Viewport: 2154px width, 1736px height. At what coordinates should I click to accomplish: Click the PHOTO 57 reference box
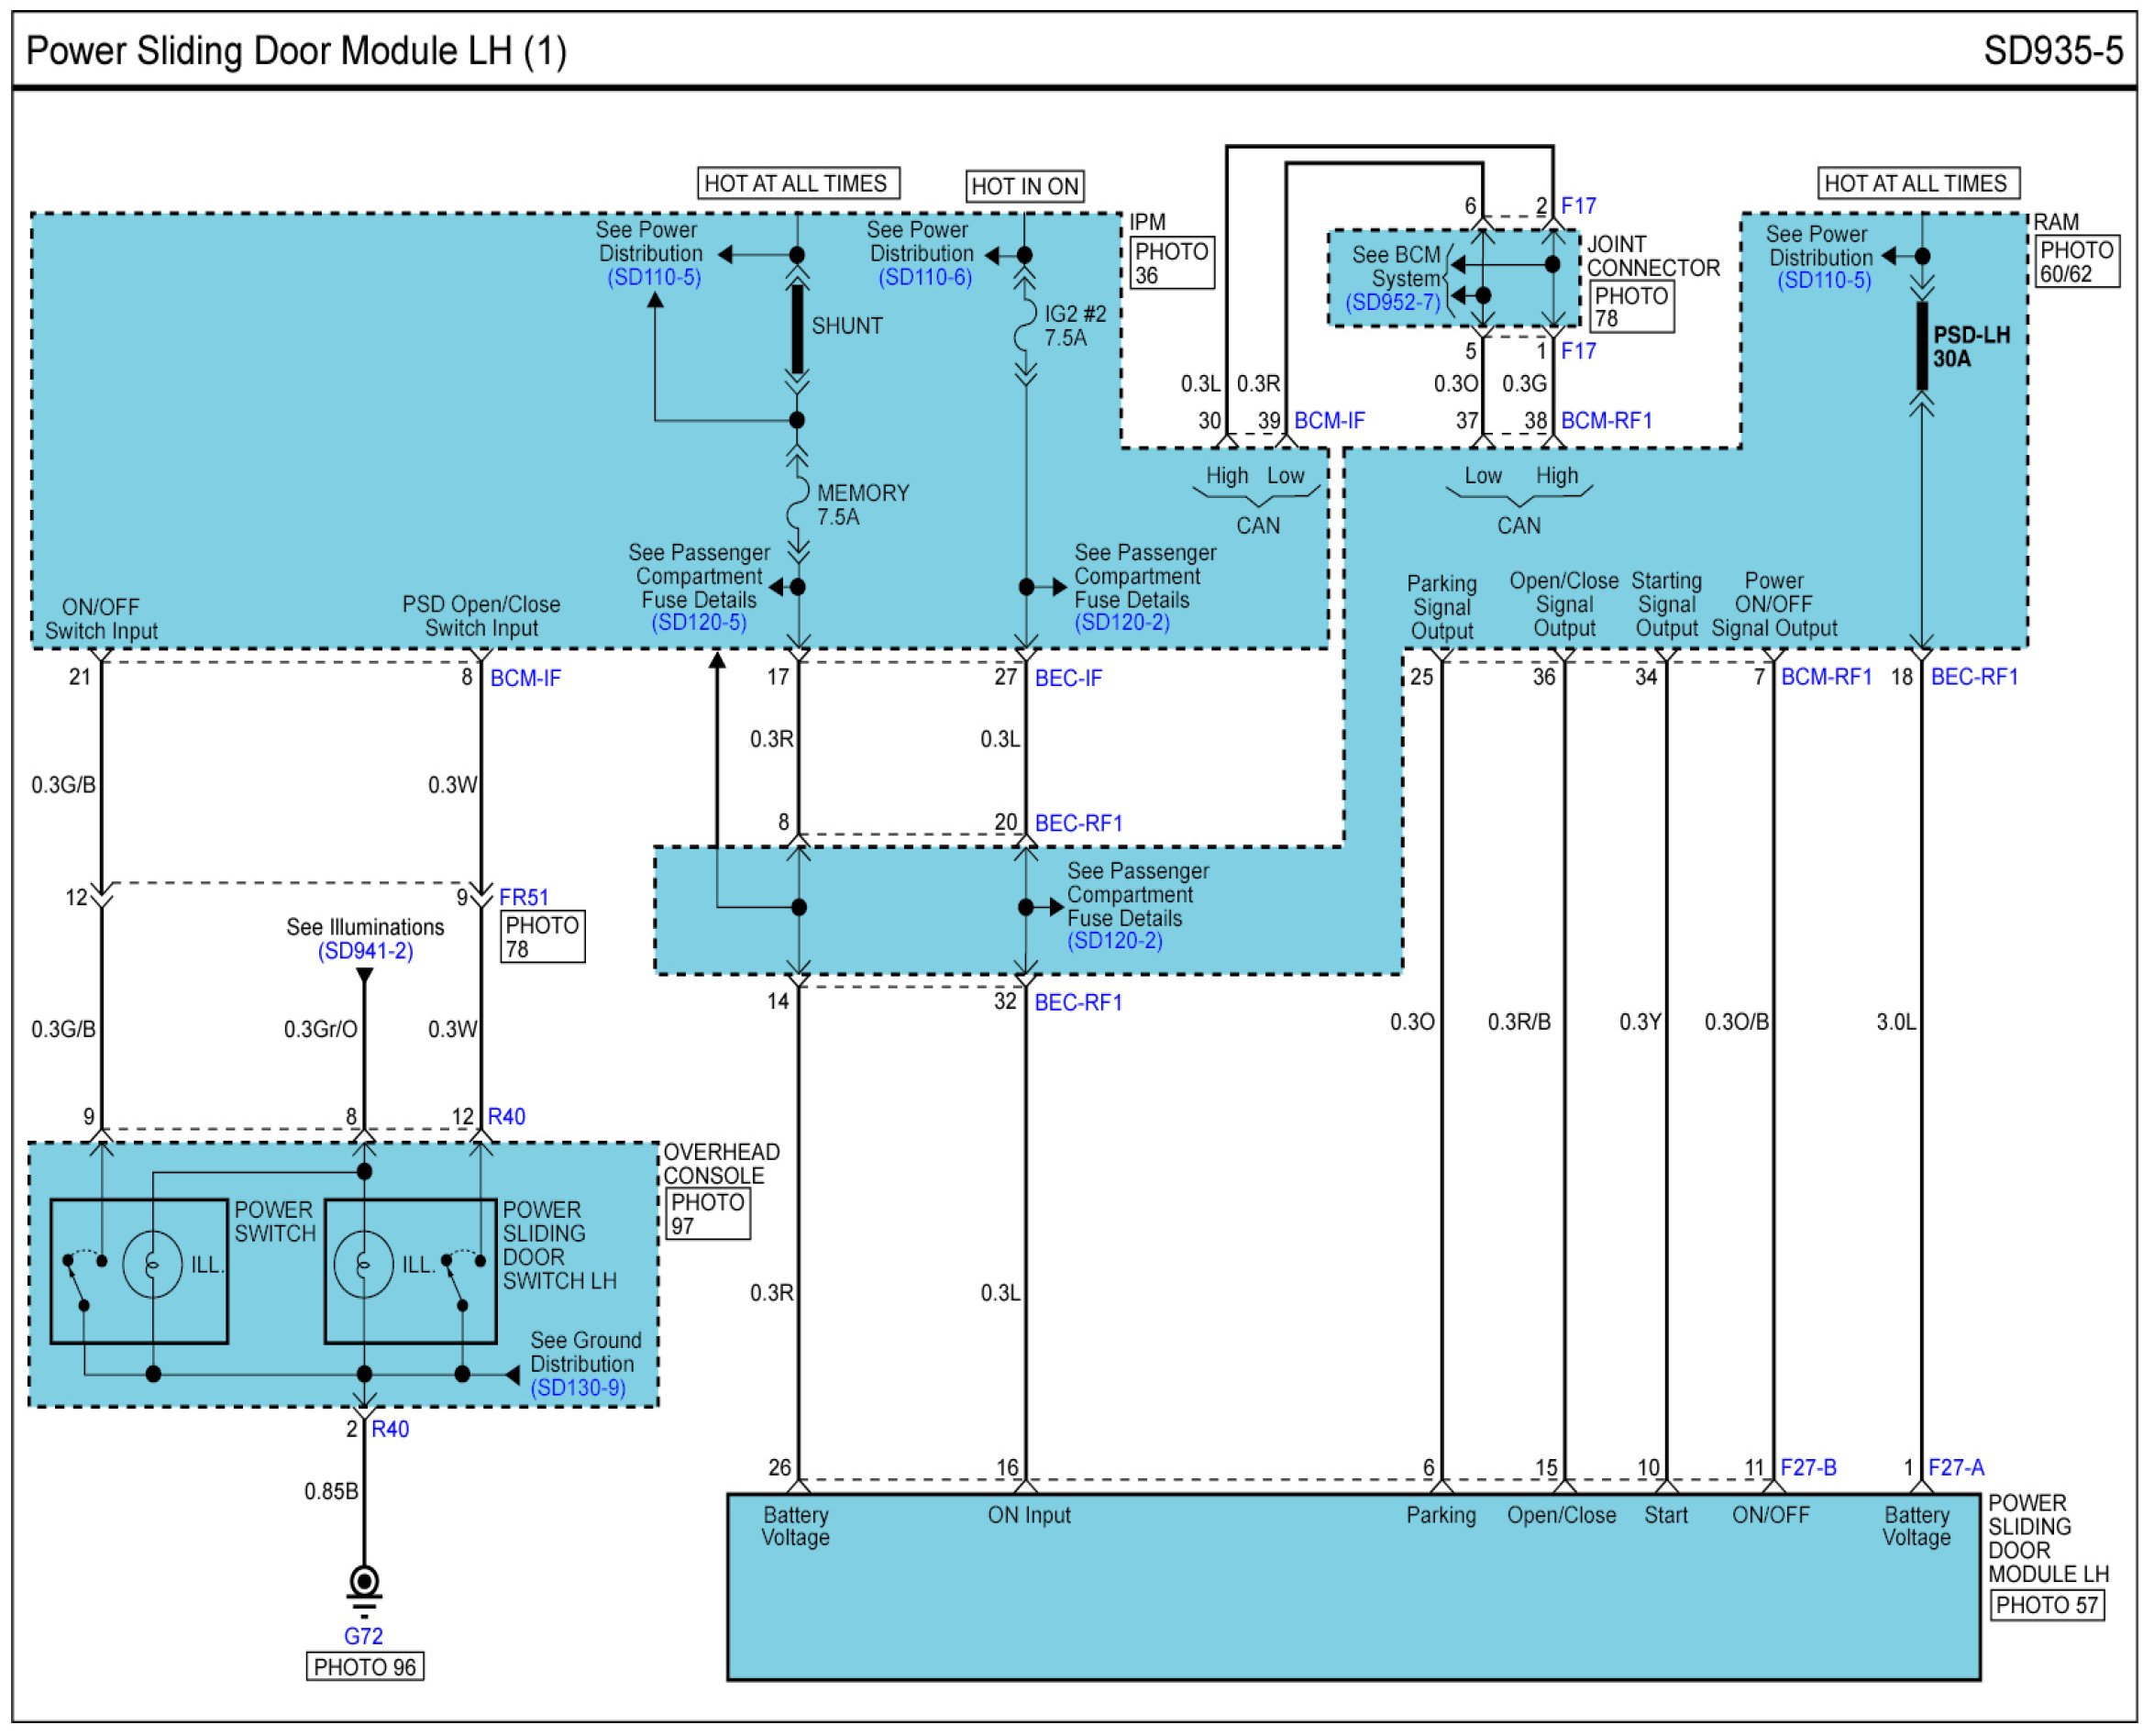point(2046,1605)
